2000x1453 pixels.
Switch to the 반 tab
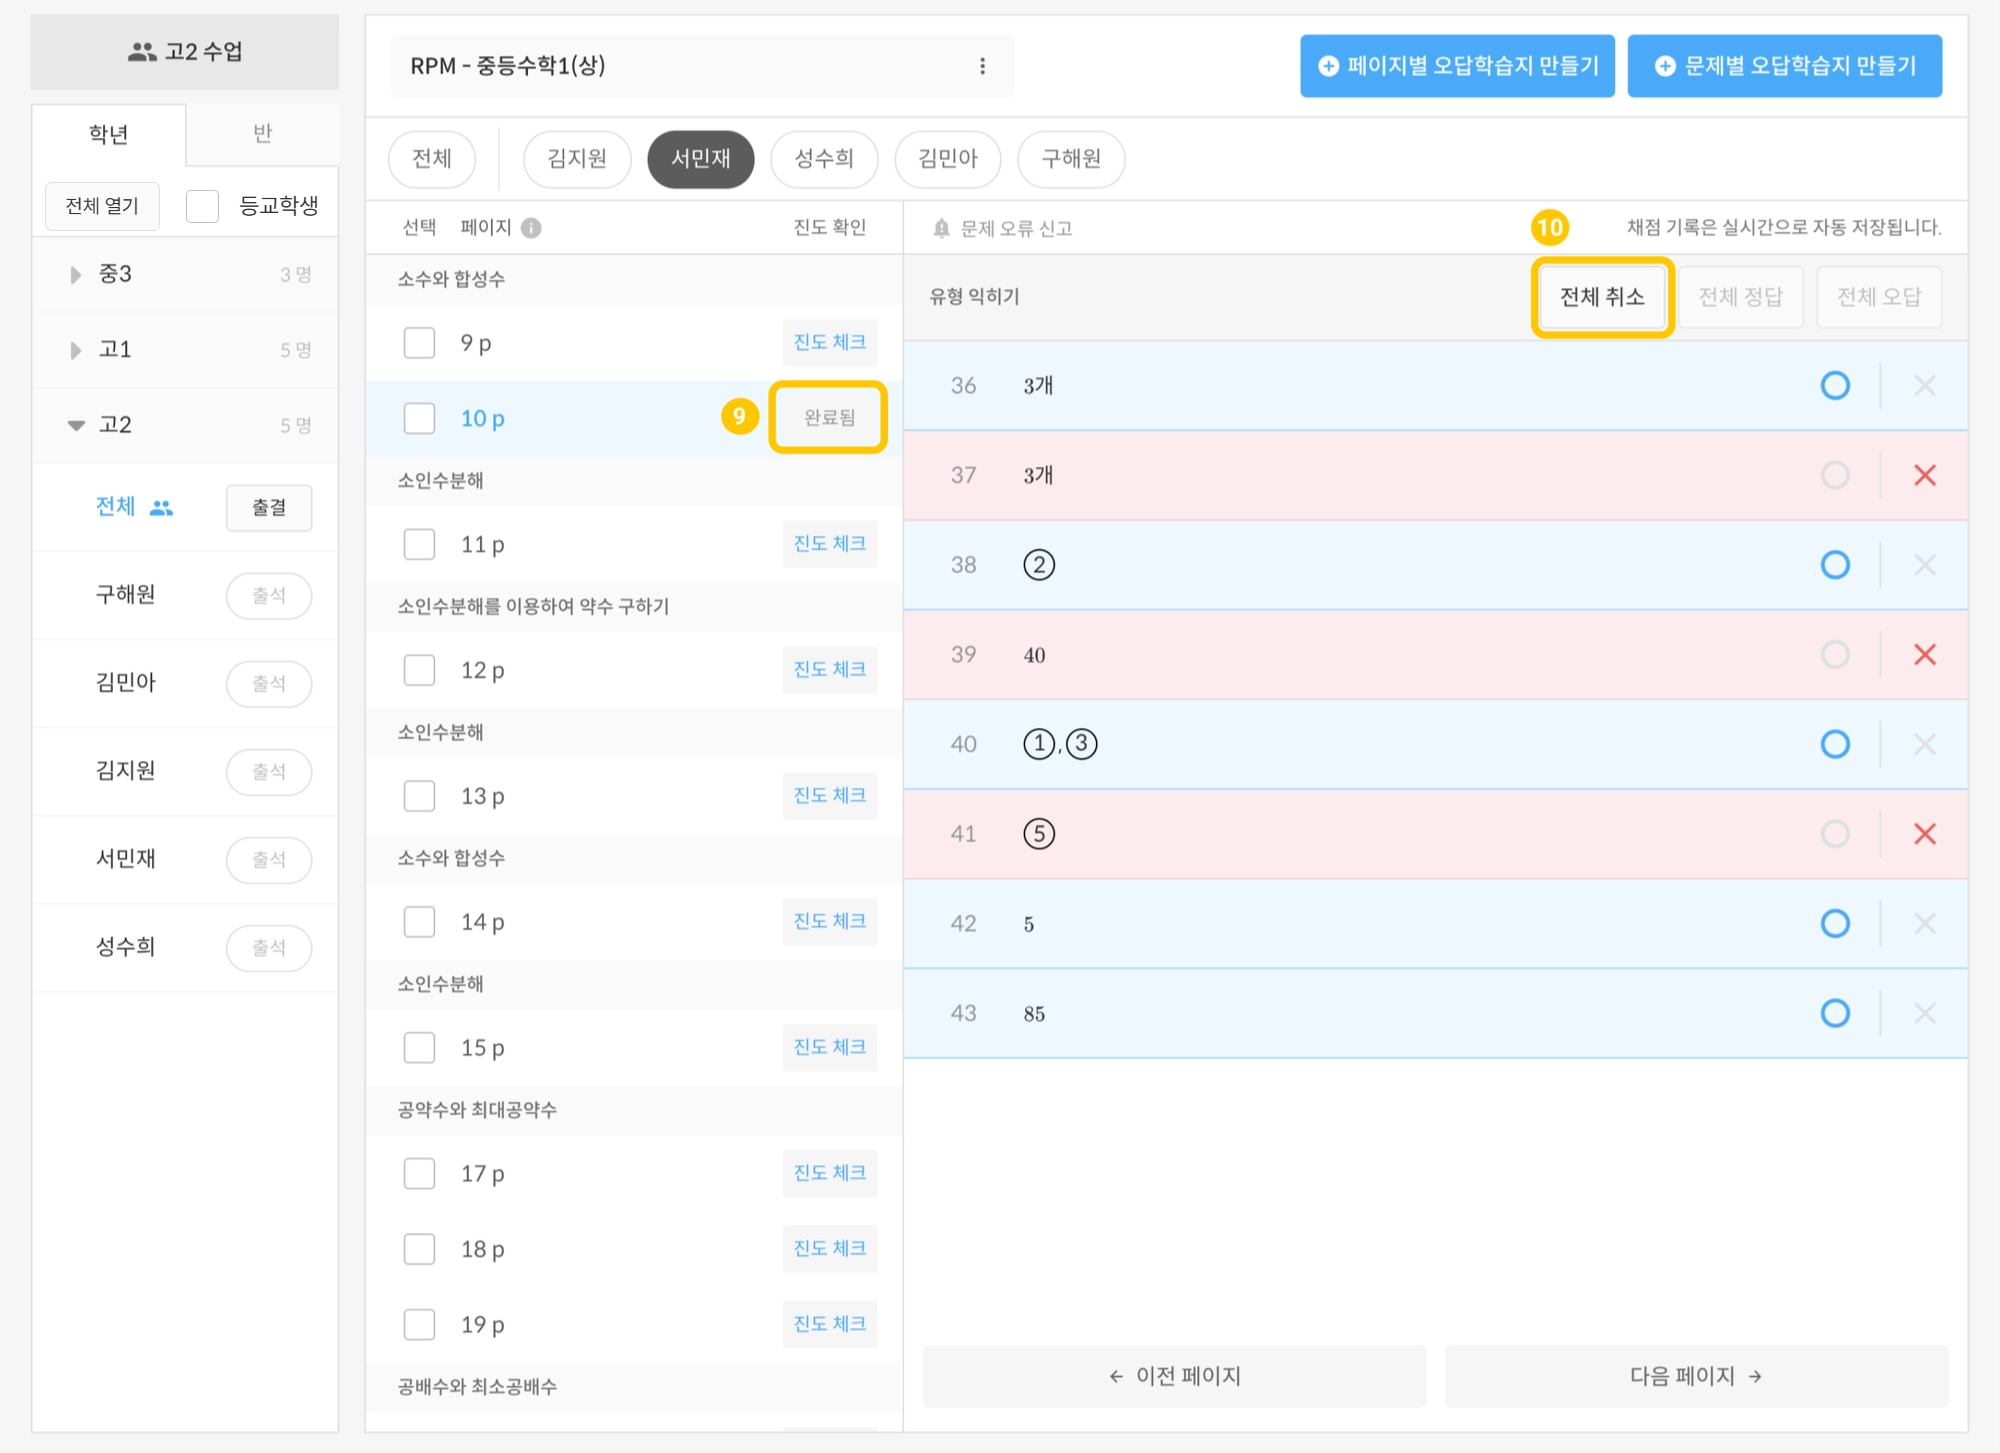(262, 134)
